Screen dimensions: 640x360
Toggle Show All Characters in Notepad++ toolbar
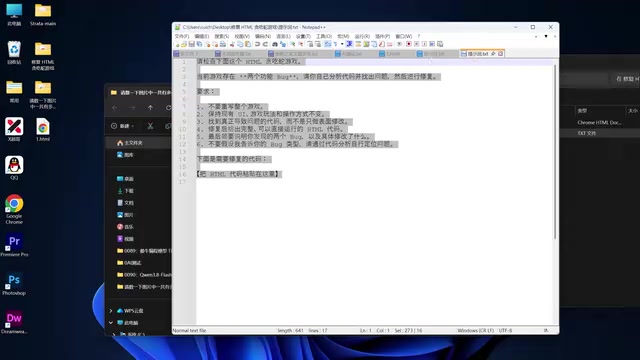point(335,44)
